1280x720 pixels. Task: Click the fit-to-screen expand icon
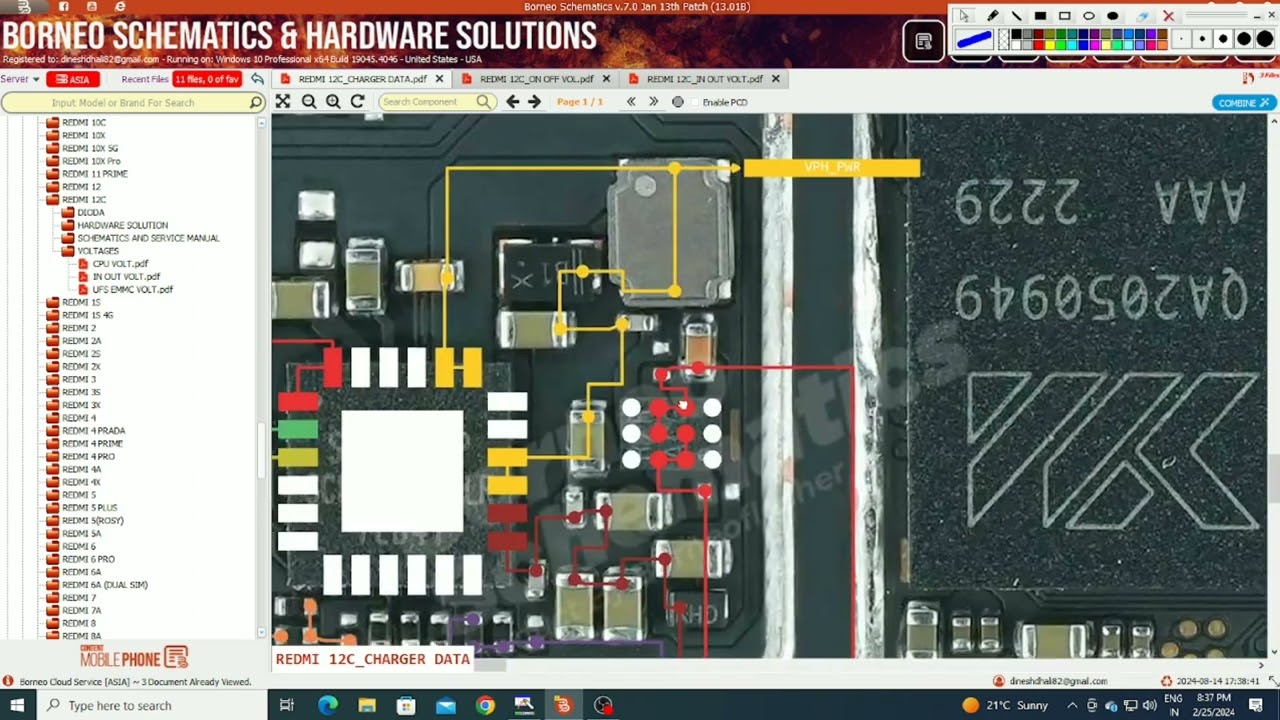click(x=283, y=102)
